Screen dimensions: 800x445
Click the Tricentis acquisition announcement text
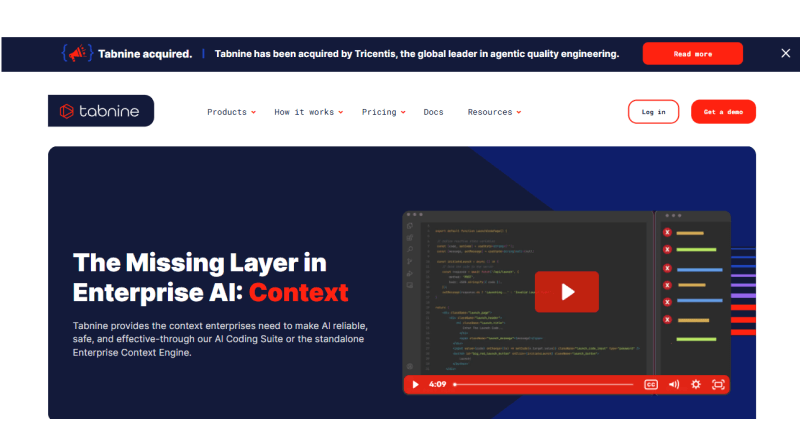point(416,54)
